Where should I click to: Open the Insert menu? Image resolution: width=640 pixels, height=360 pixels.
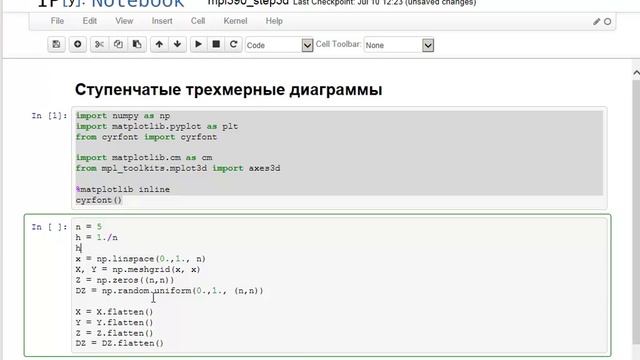(162, 21)
